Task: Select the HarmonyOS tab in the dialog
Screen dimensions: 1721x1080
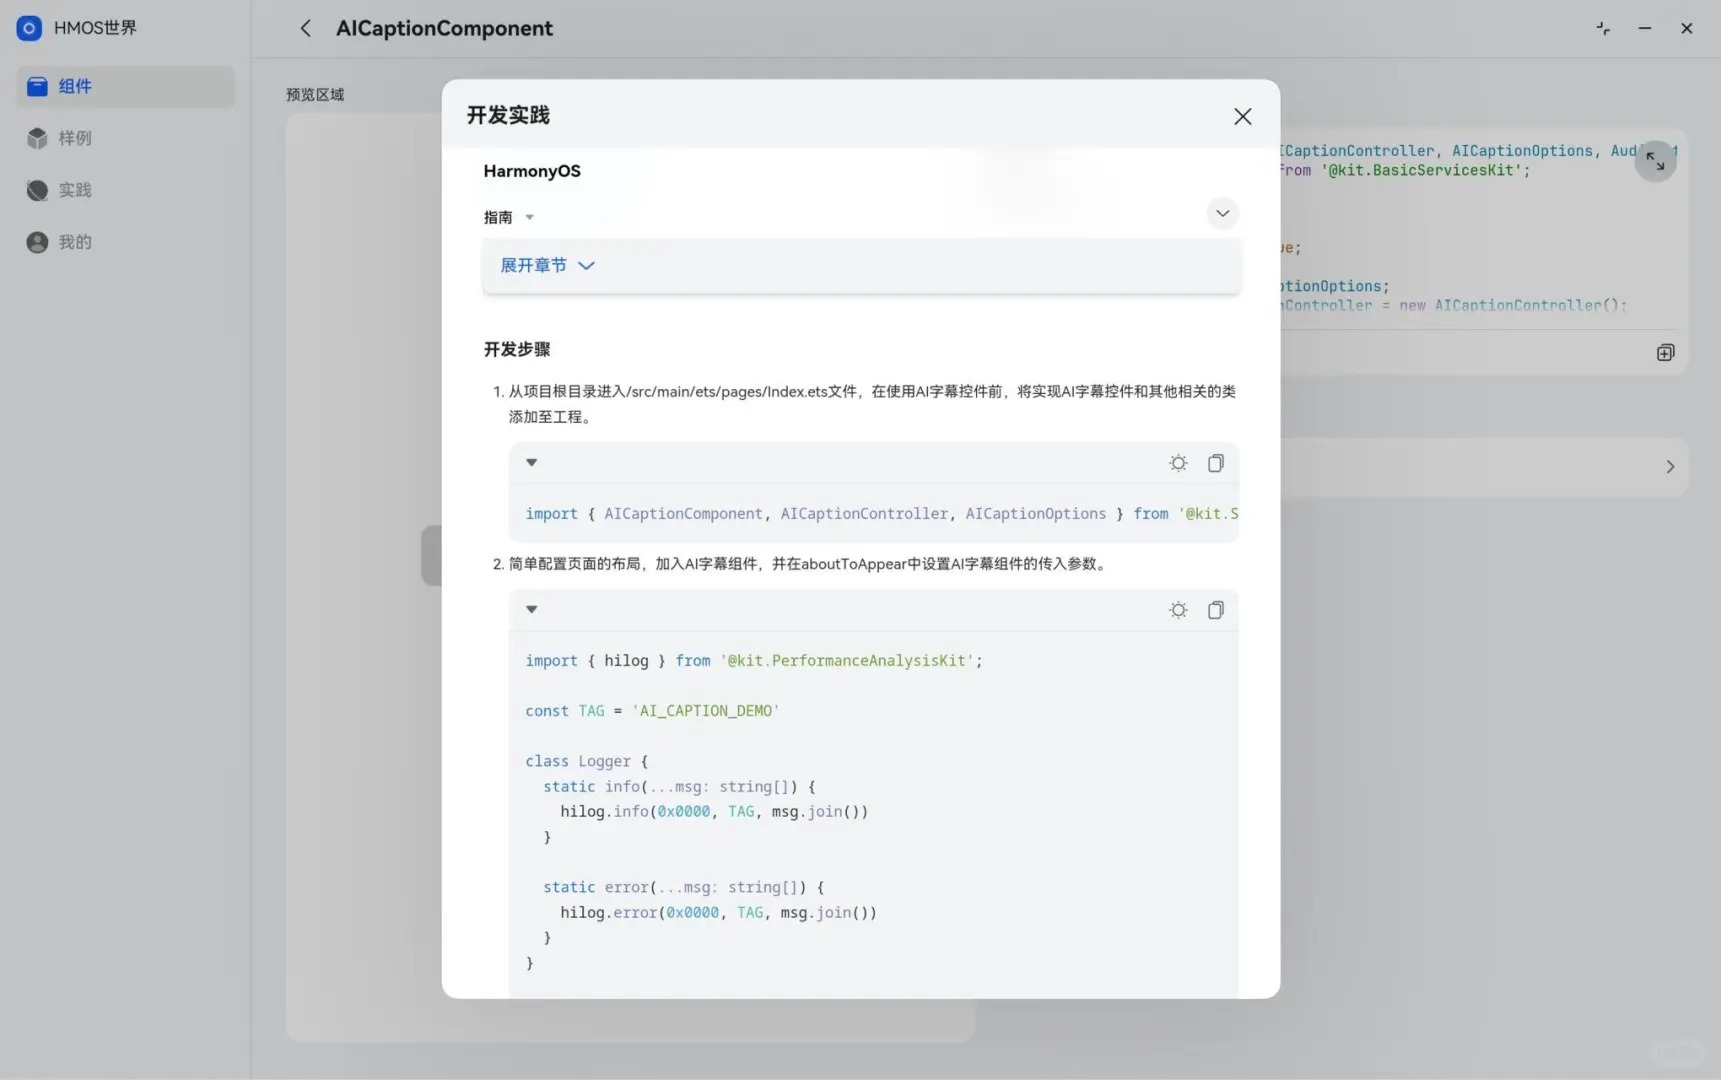Action: [x=532, y=171]
